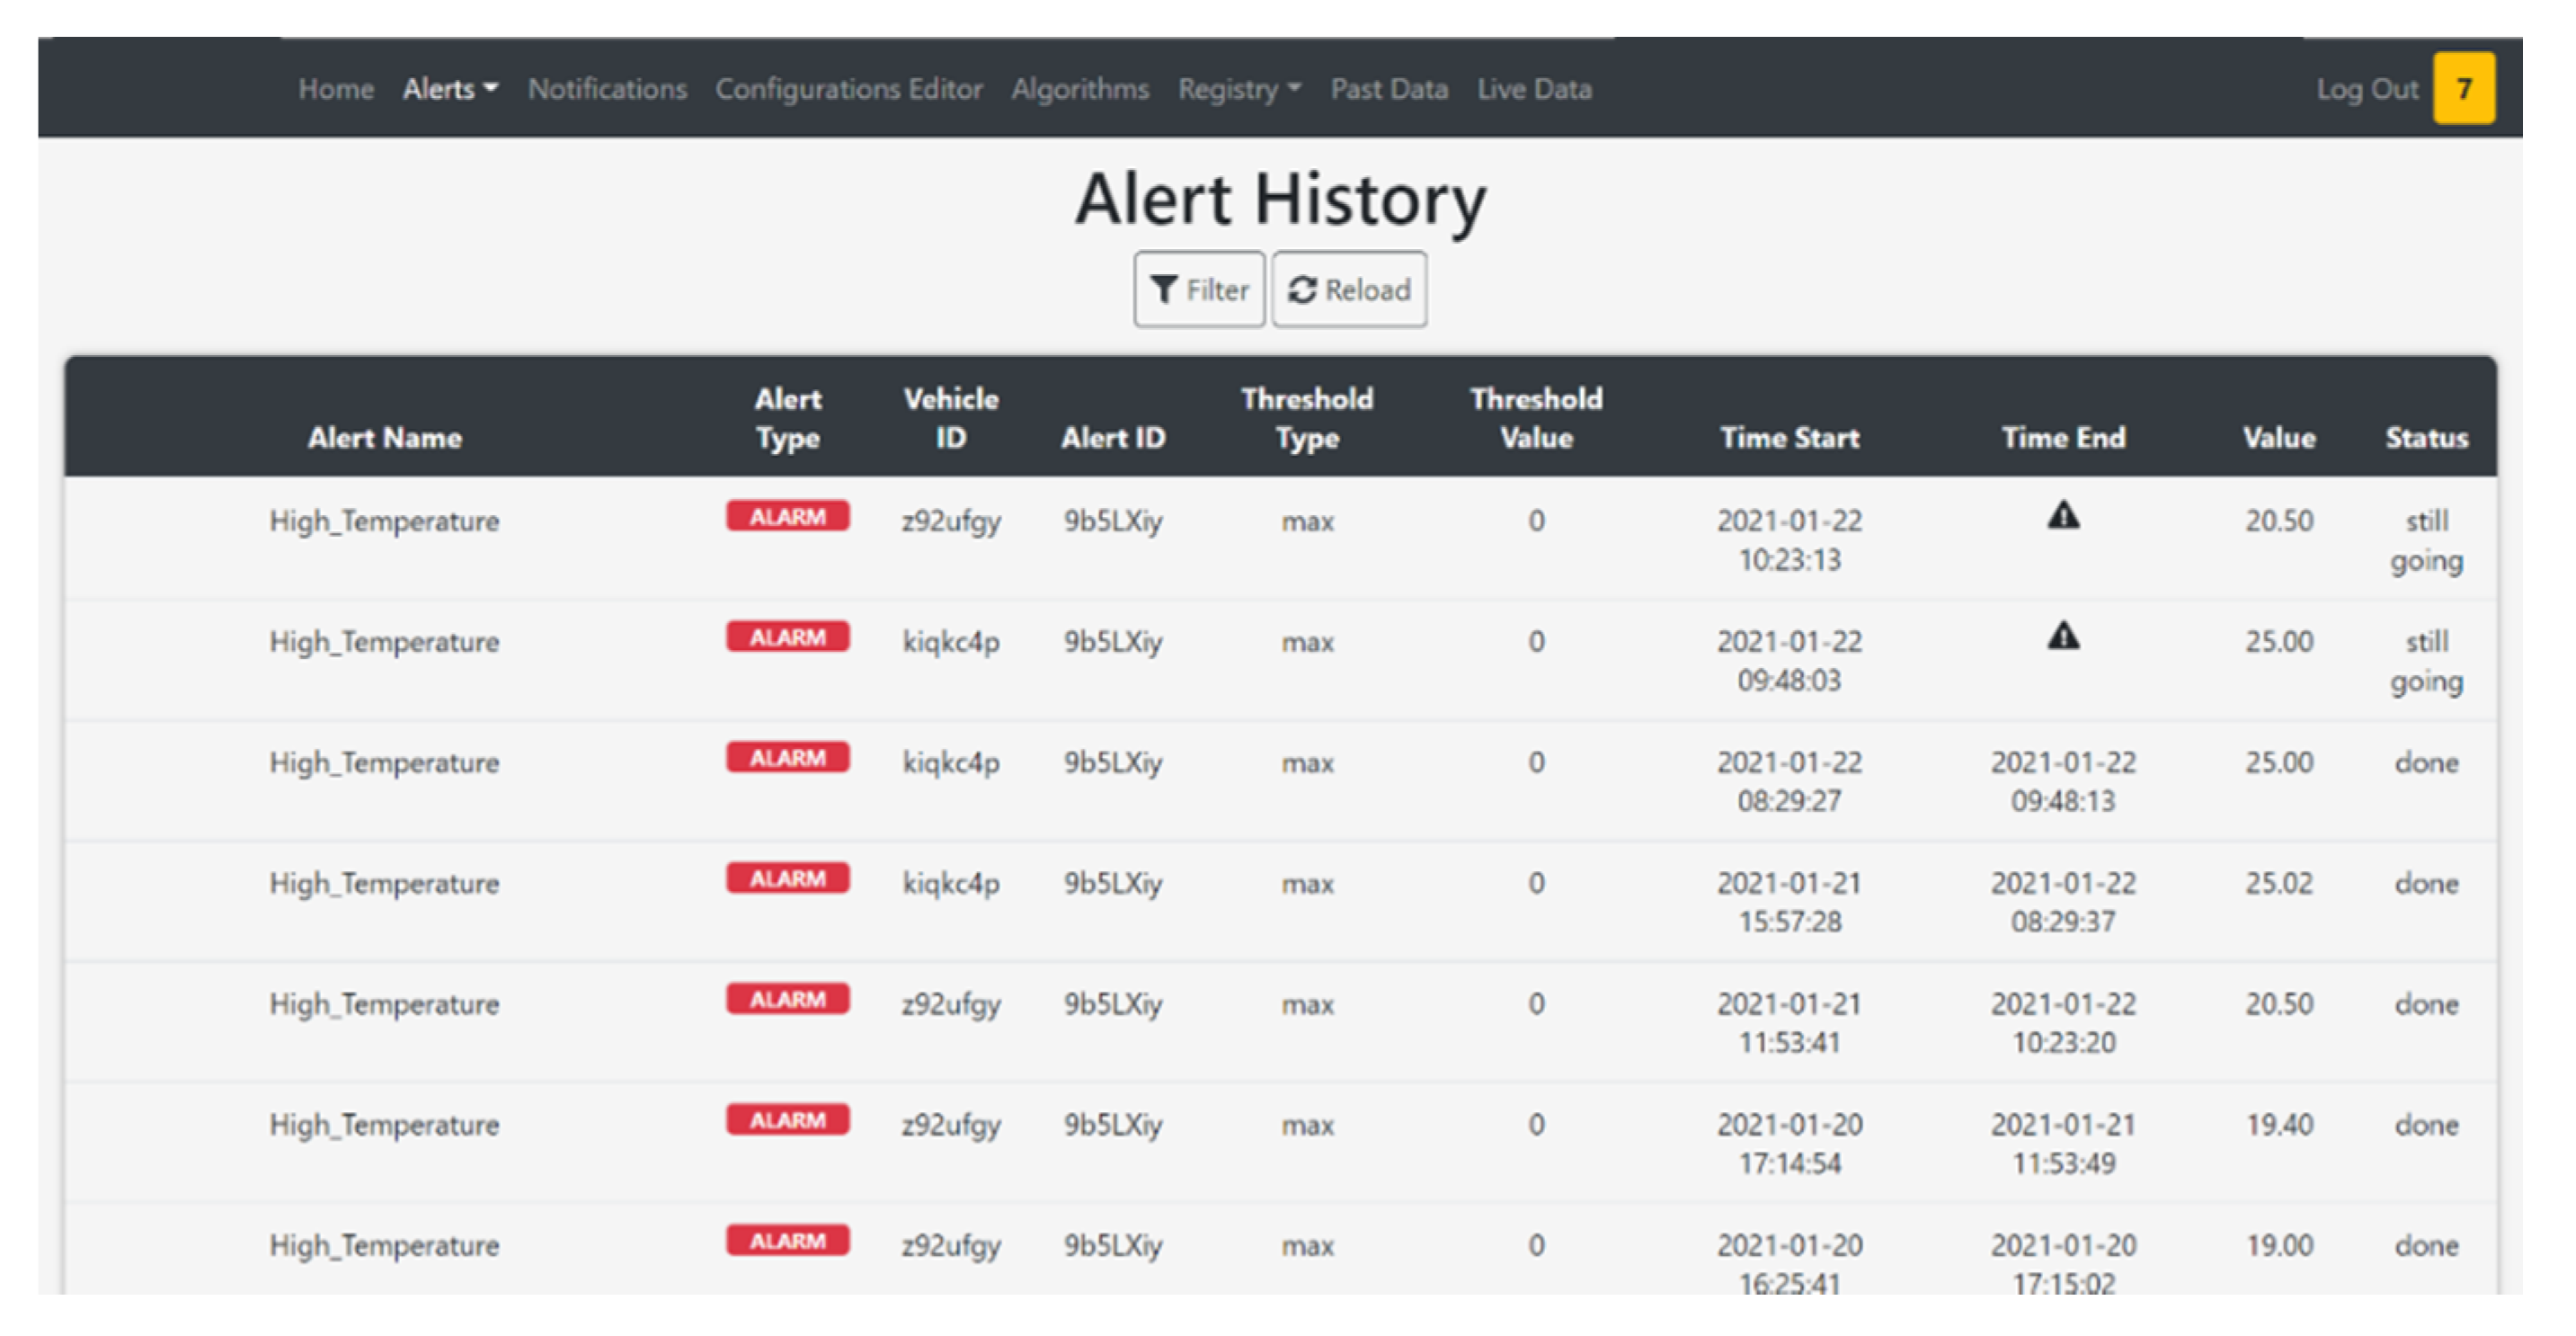The width and height of the screenshot is (2576, 1336).
Task: Click ALARM badge for 15:57:28 alert
Action: (787, 878)
